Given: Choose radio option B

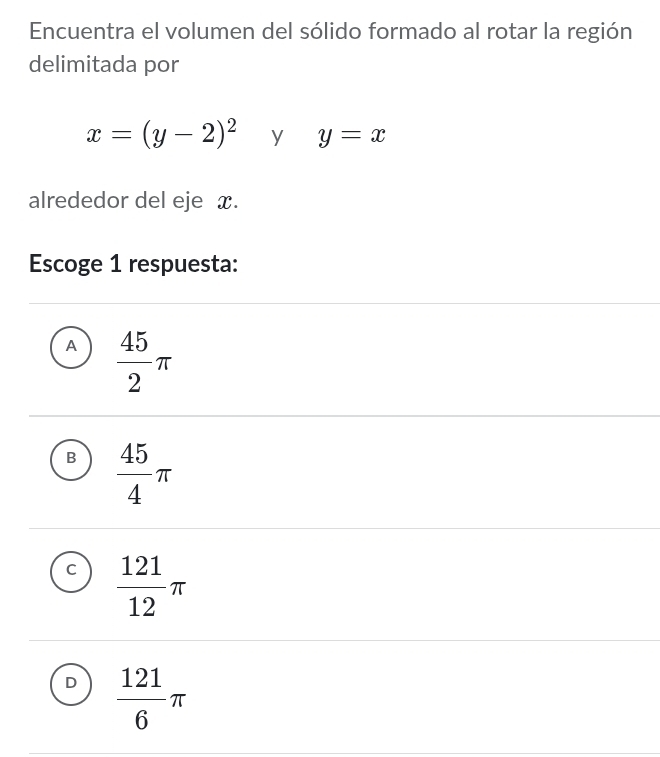Looking at the screenshot, I should tap(70, 459).
